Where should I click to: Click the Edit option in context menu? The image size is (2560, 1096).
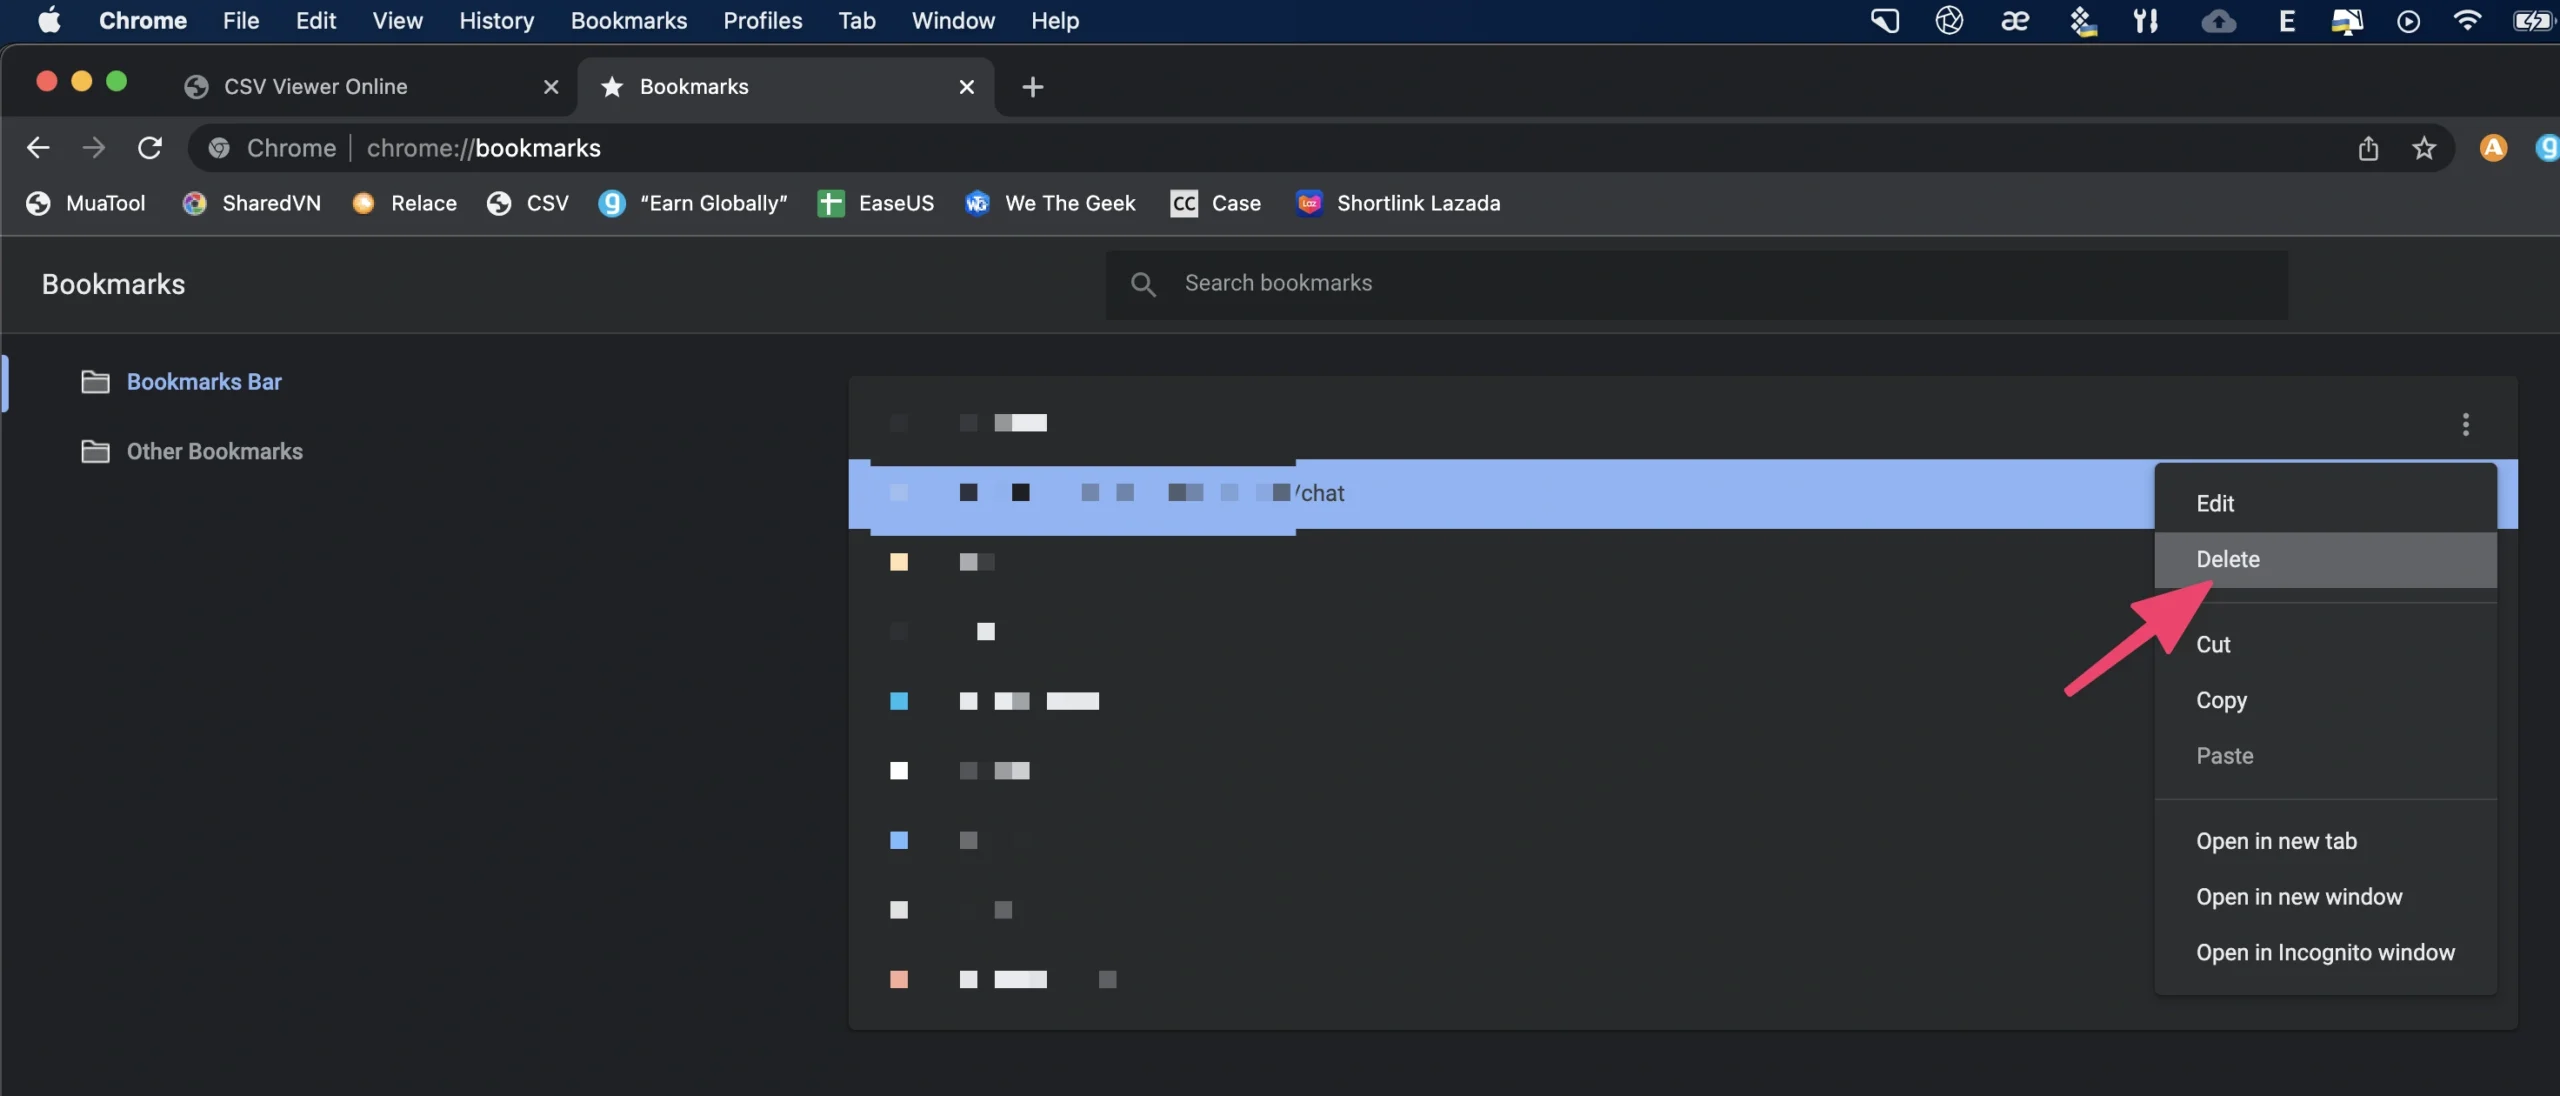click(x=2214, y=503)
